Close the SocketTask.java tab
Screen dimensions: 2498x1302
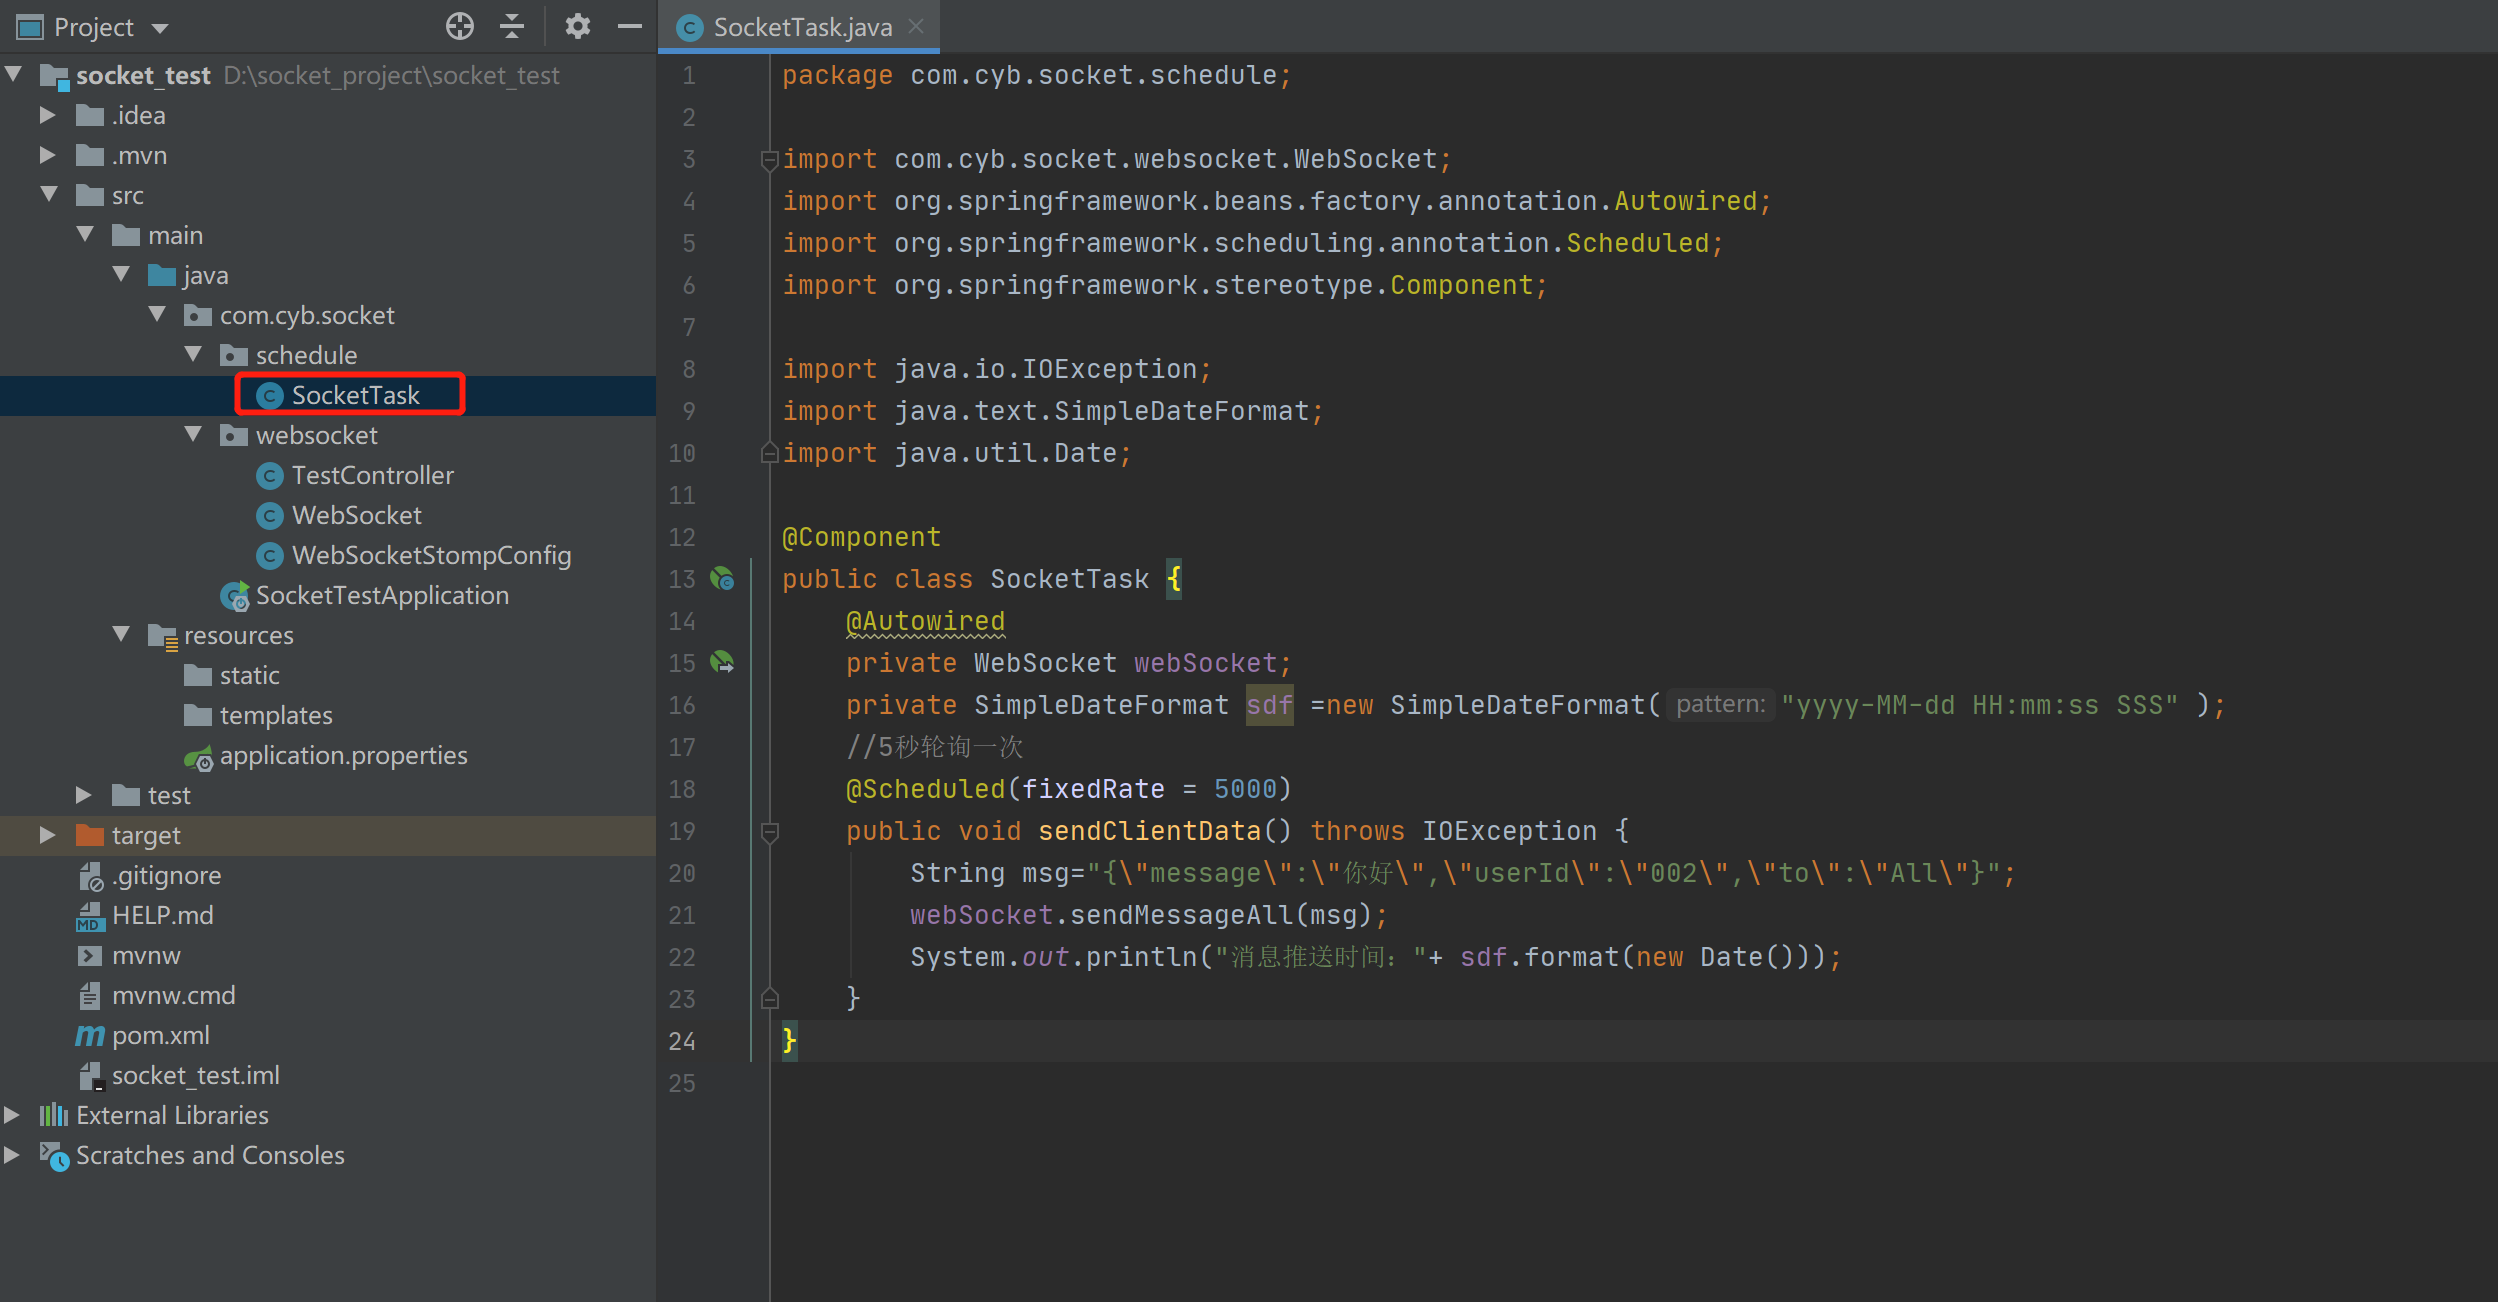(x=916, y=27)
